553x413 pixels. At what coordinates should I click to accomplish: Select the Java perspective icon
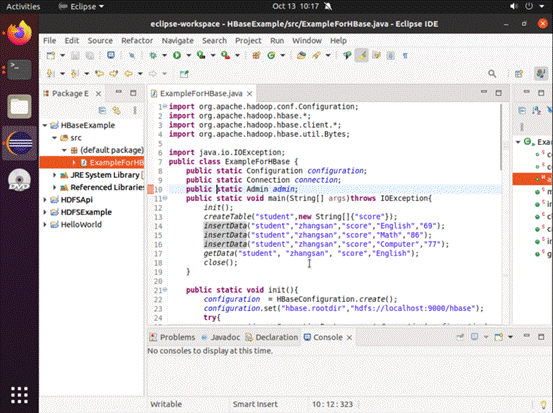(541, 74)
